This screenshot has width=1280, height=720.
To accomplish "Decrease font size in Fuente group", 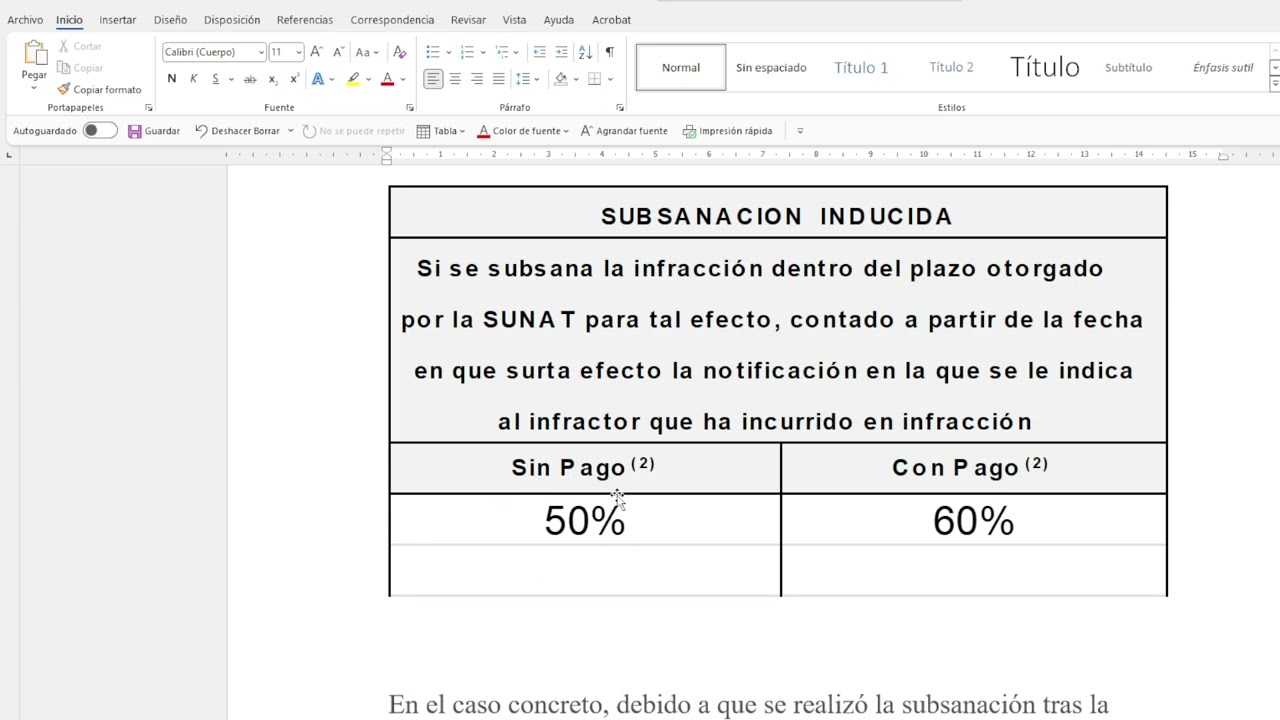I will [x=338, y=52].
